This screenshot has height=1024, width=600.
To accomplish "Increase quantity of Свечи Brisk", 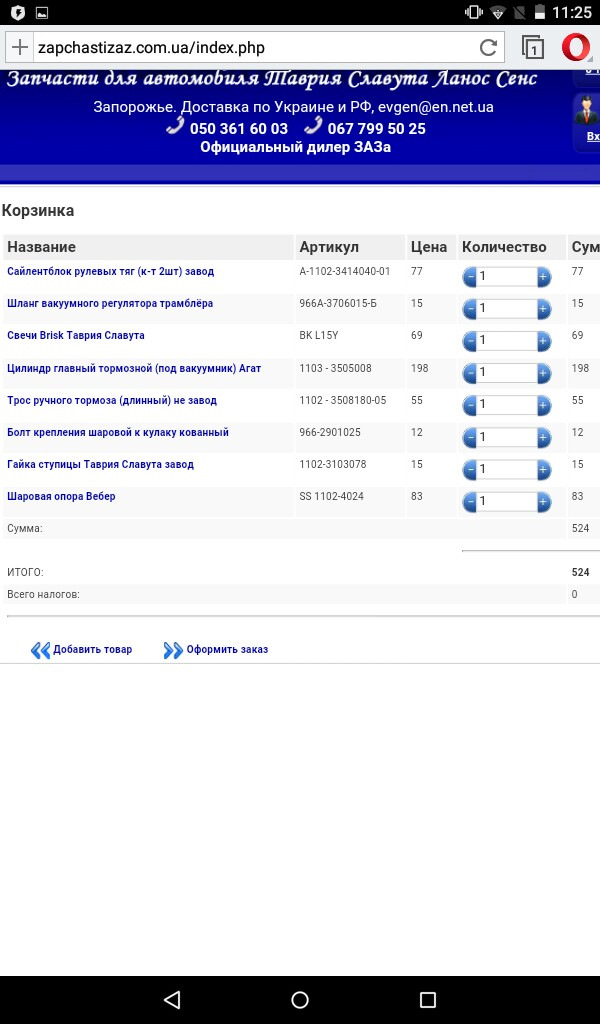I will pyautogui.click(x=543, y=341).
